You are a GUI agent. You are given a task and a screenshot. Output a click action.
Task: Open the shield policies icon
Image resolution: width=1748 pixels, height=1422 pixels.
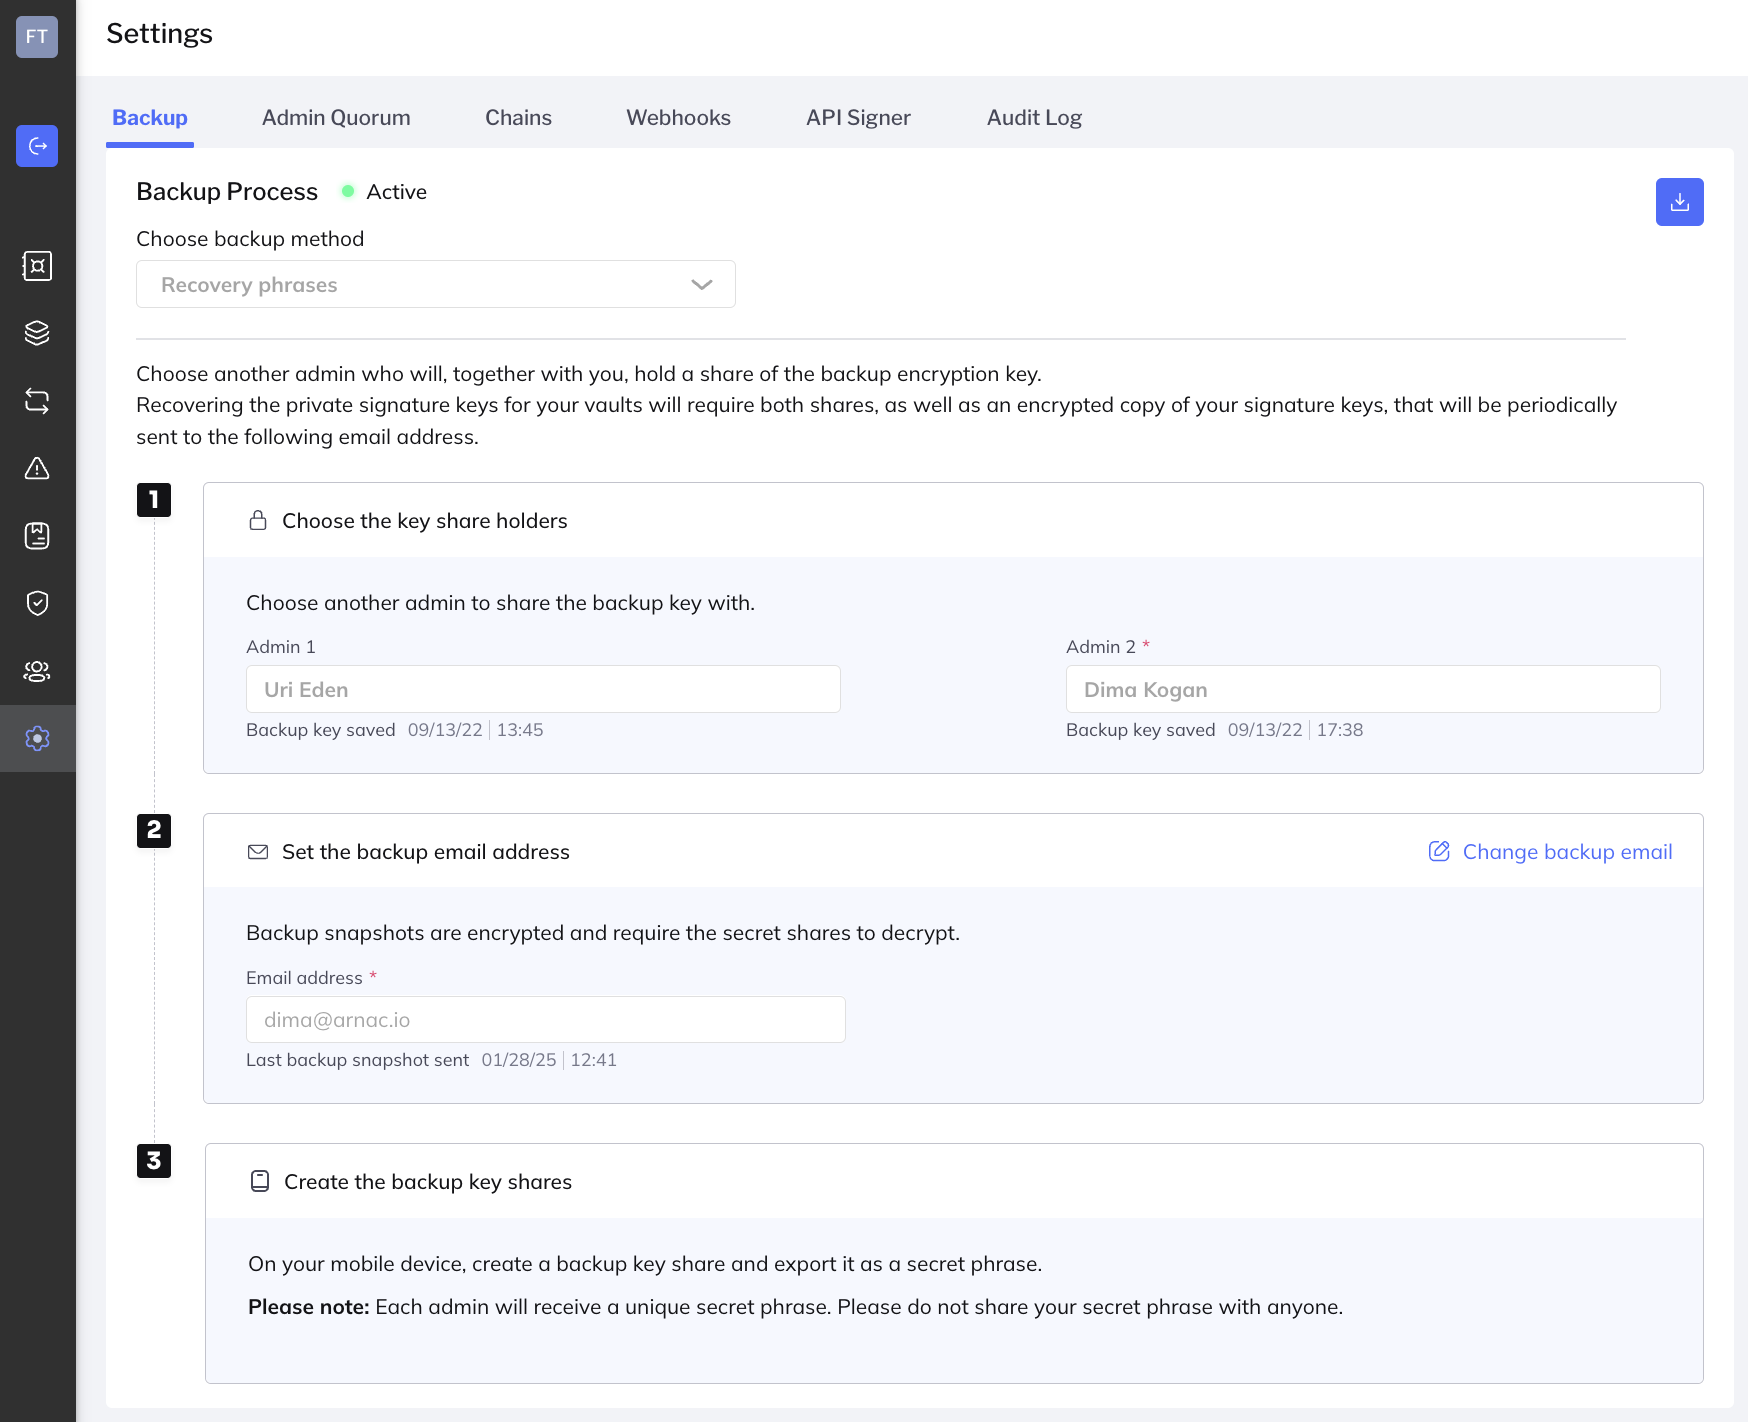tap(37, 603)
